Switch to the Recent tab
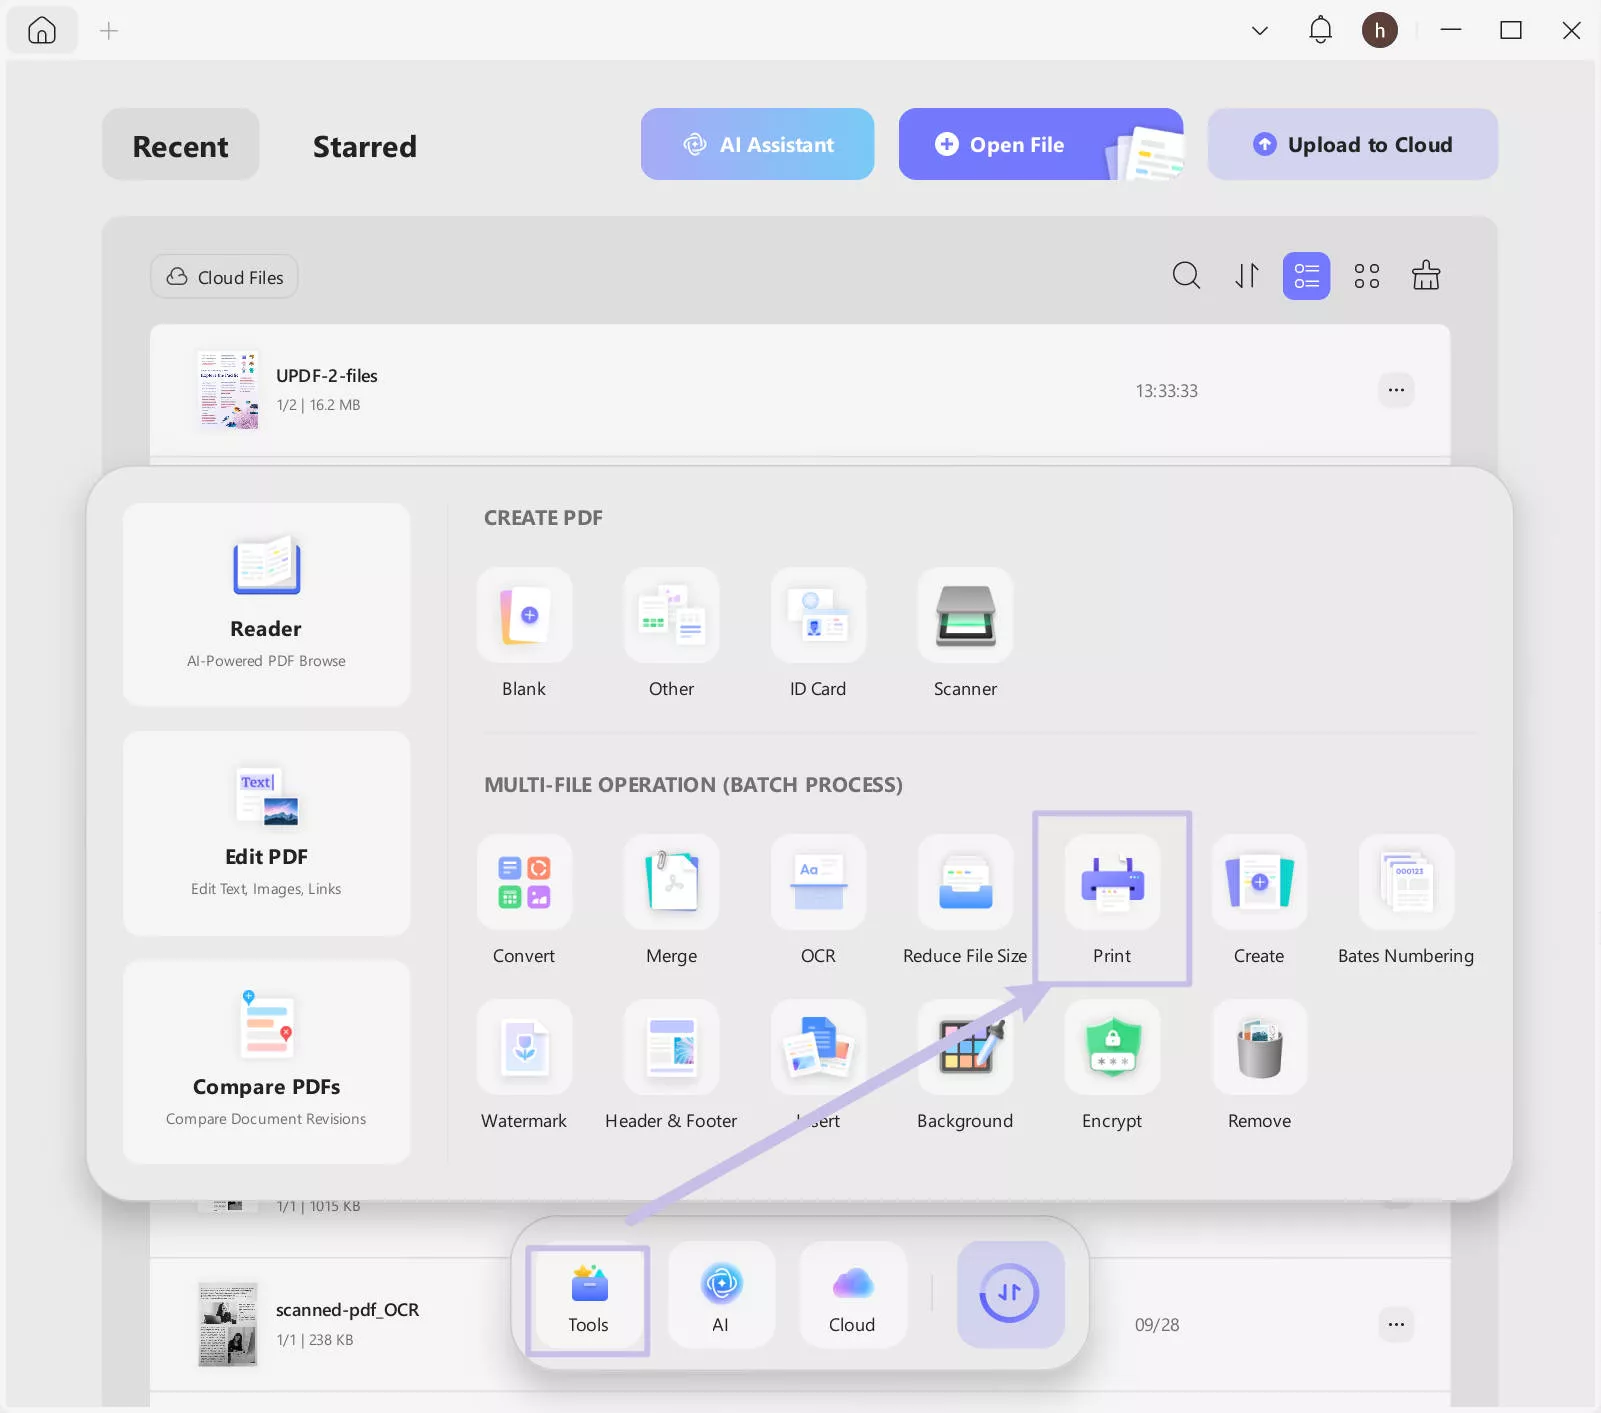This screenshot has width=1601, height=1413. tap(181, 145)
